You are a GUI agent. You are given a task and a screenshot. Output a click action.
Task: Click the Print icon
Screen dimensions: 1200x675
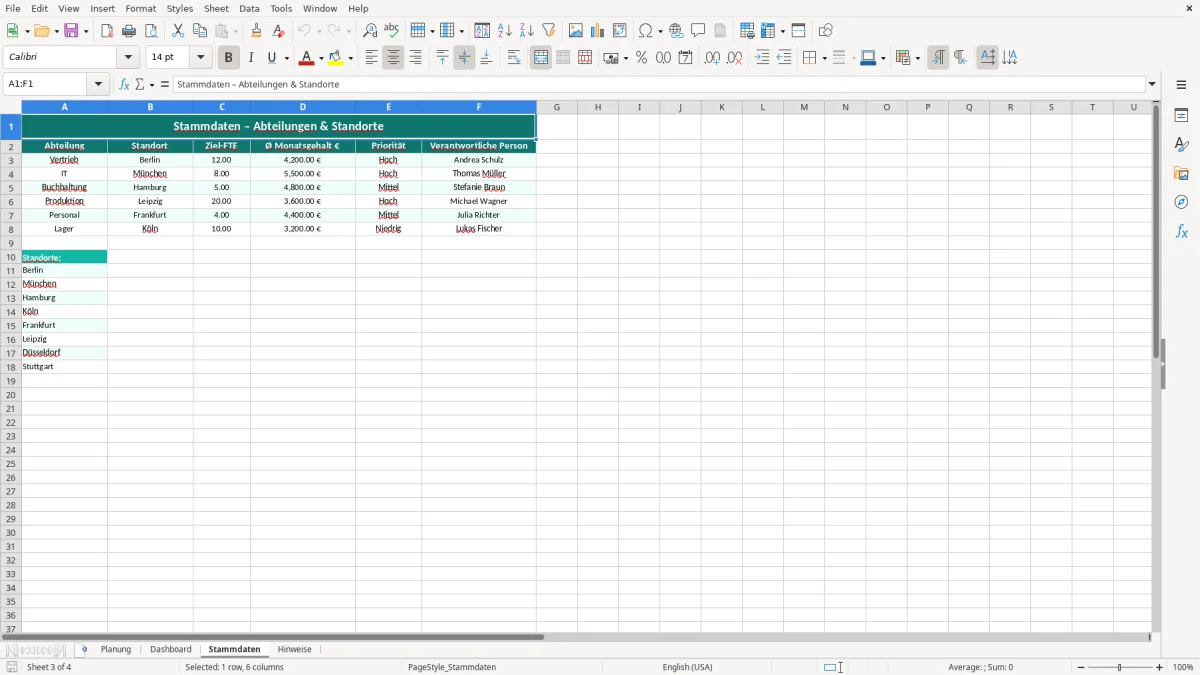coord(129,31)
